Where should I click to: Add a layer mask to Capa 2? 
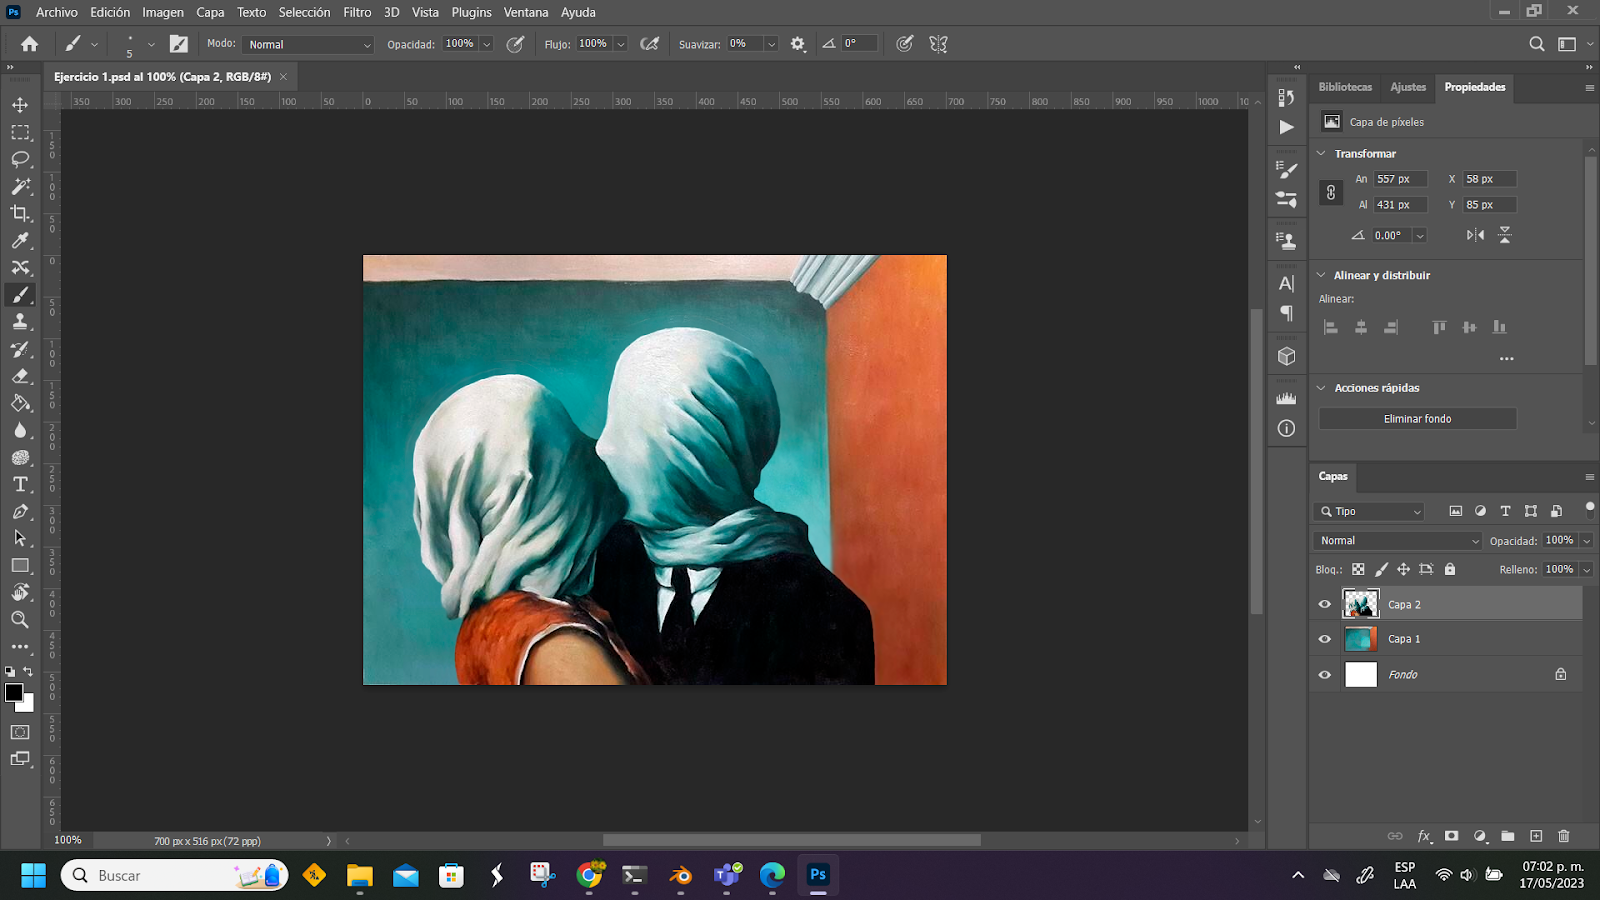pos(1452,836)
